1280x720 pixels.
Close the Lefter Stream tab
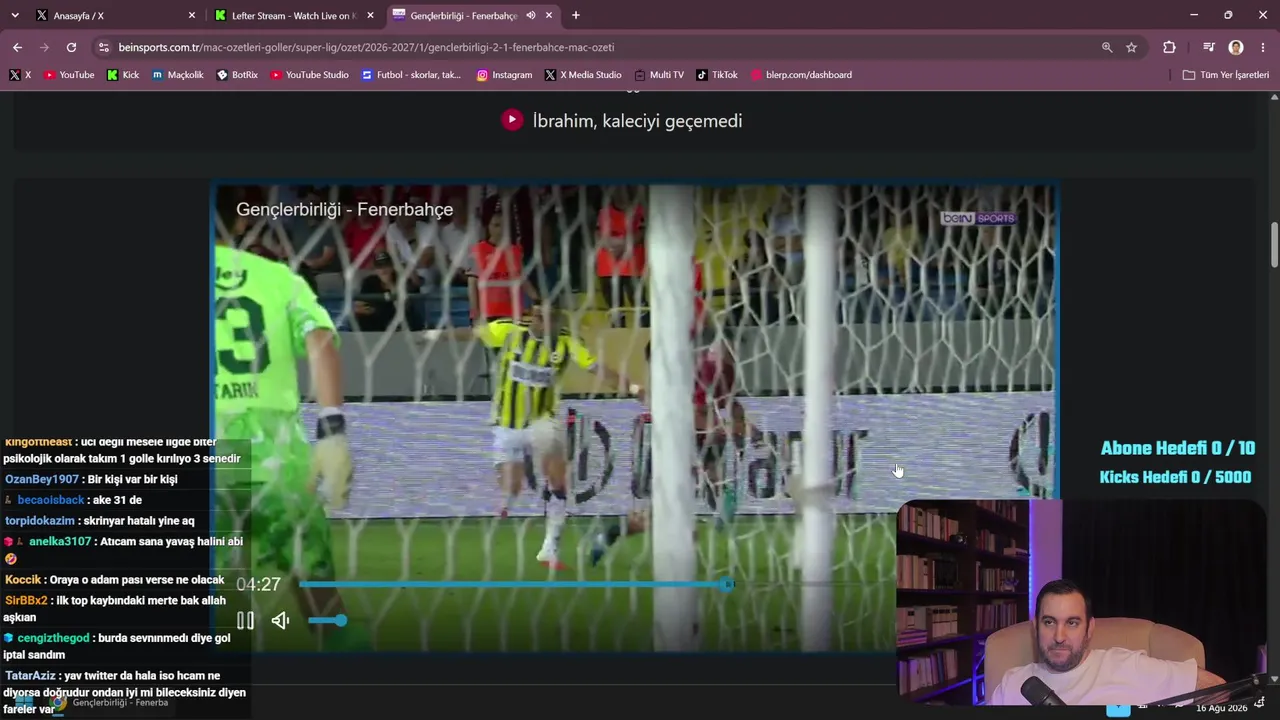[x=370, y=15]
